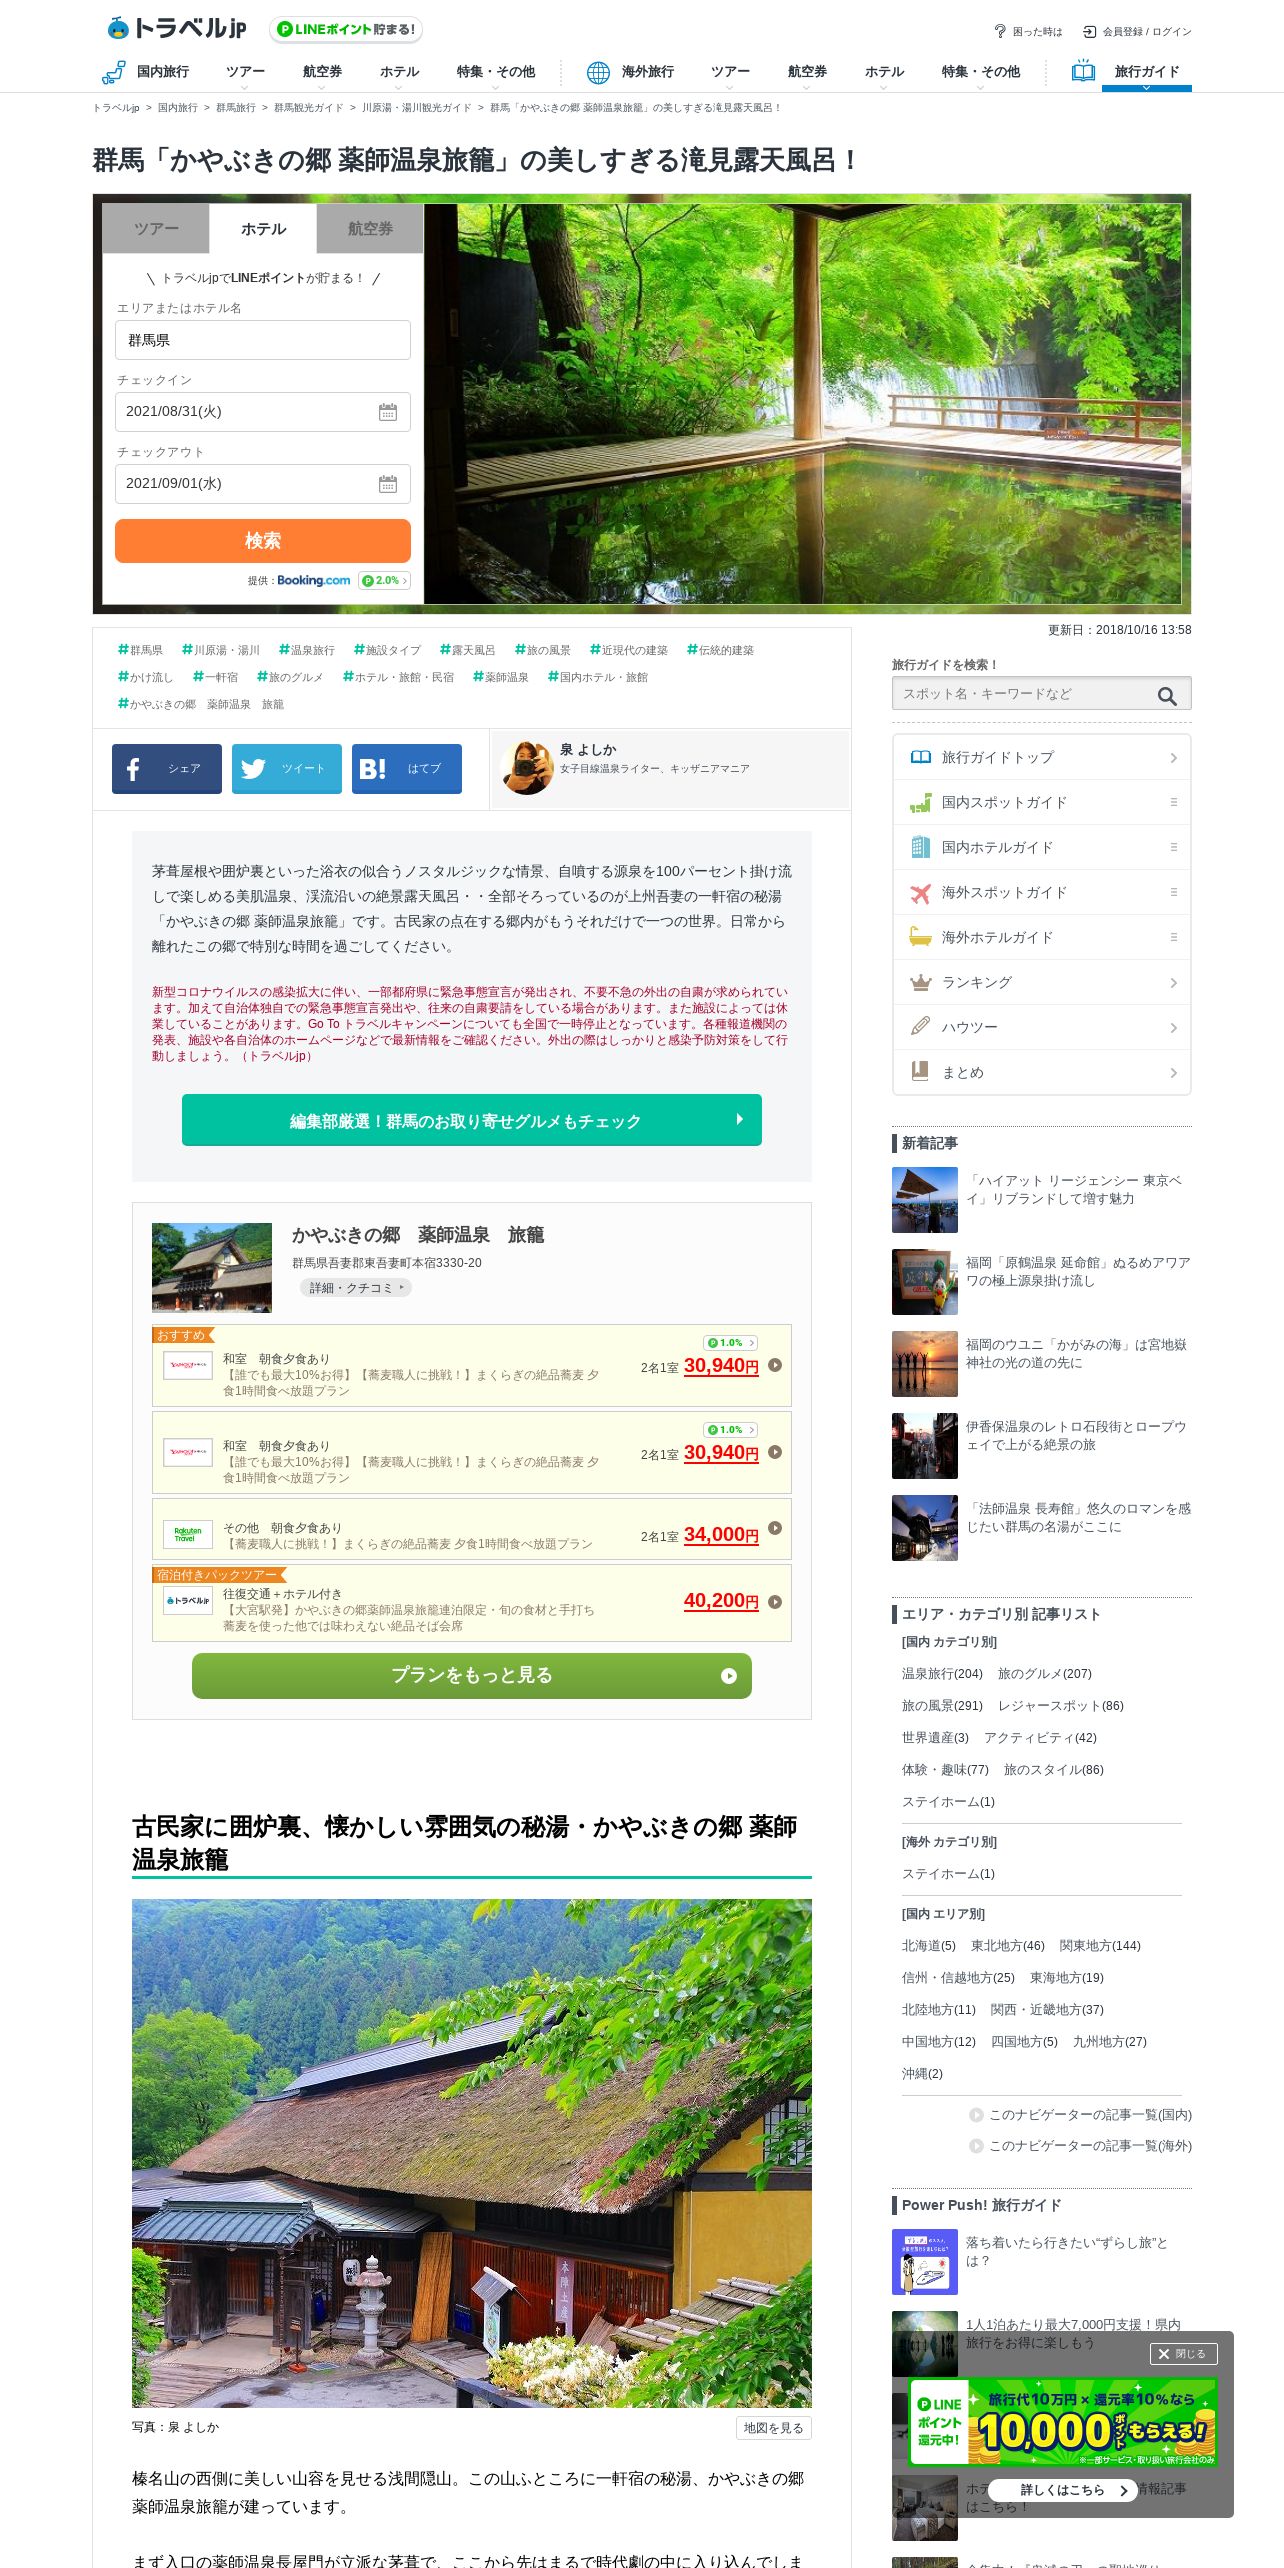Click LINEポイント貯まる! header badge

pos(346,30)
